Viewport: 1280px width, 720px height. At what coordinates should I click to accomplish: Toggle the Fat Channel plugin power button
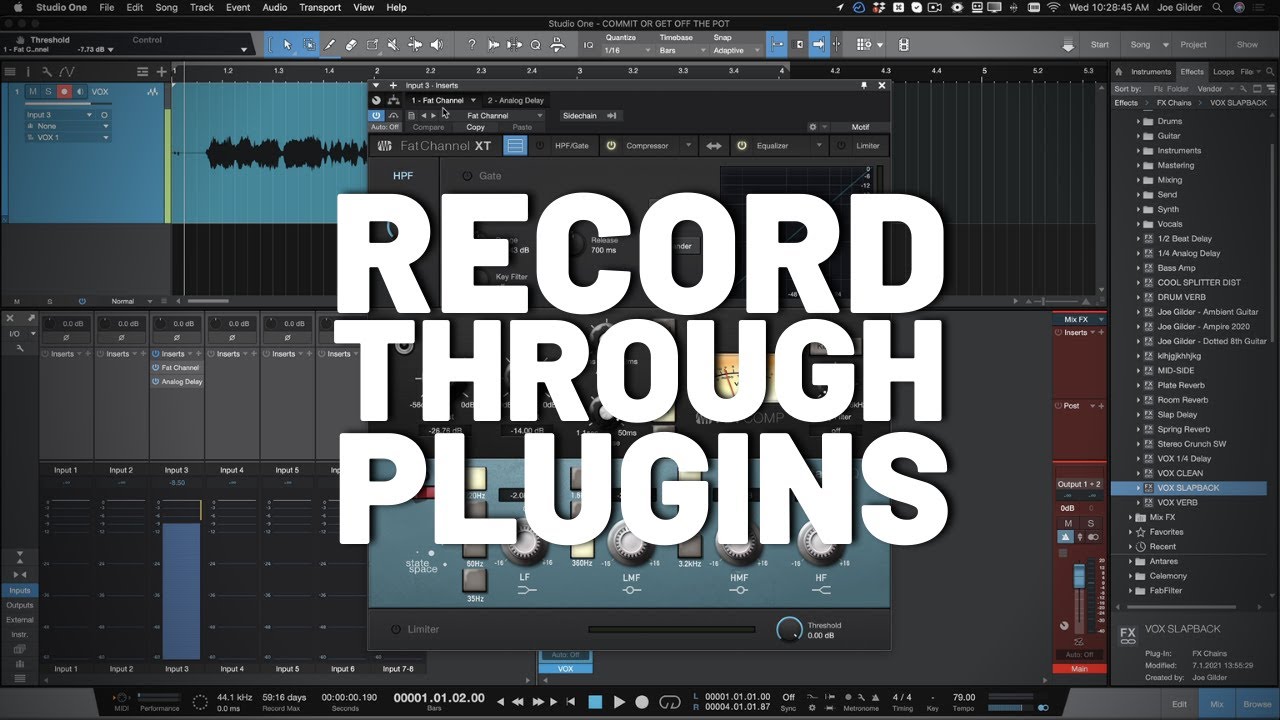377,116
